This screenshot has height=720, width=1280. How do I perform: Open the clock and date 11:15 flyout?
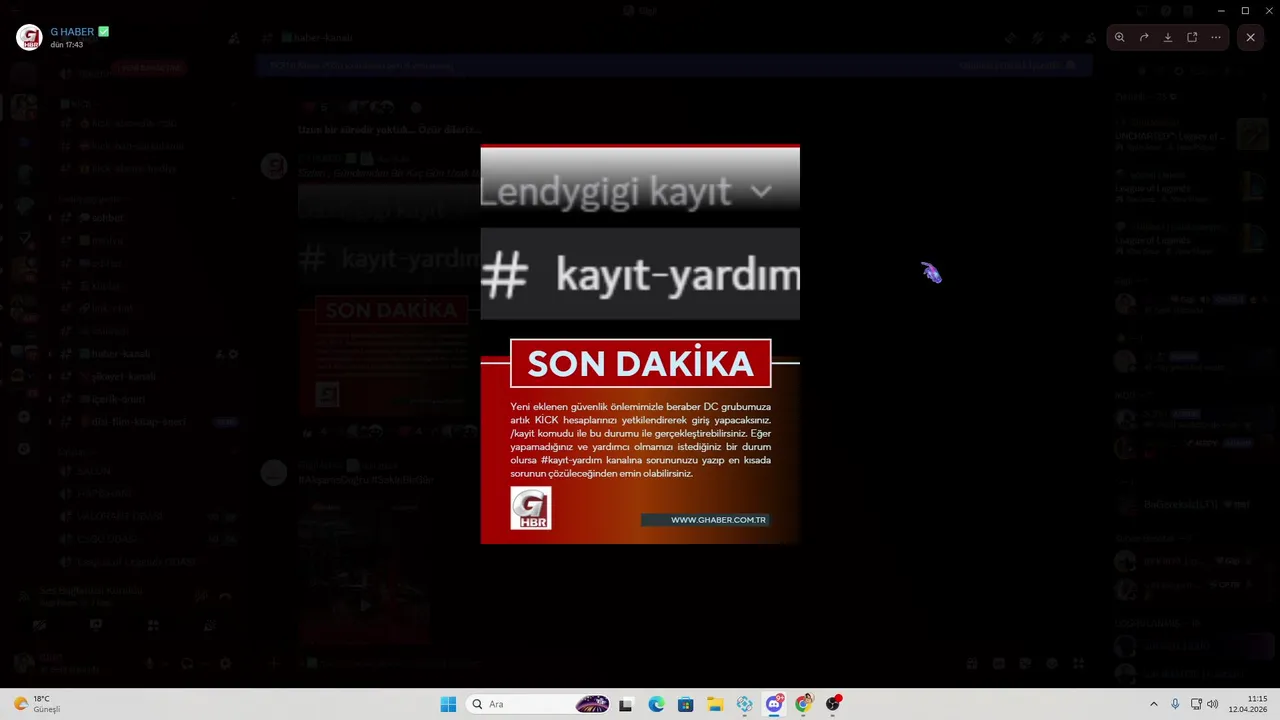pyautogui.click(x=1249, y=704)
